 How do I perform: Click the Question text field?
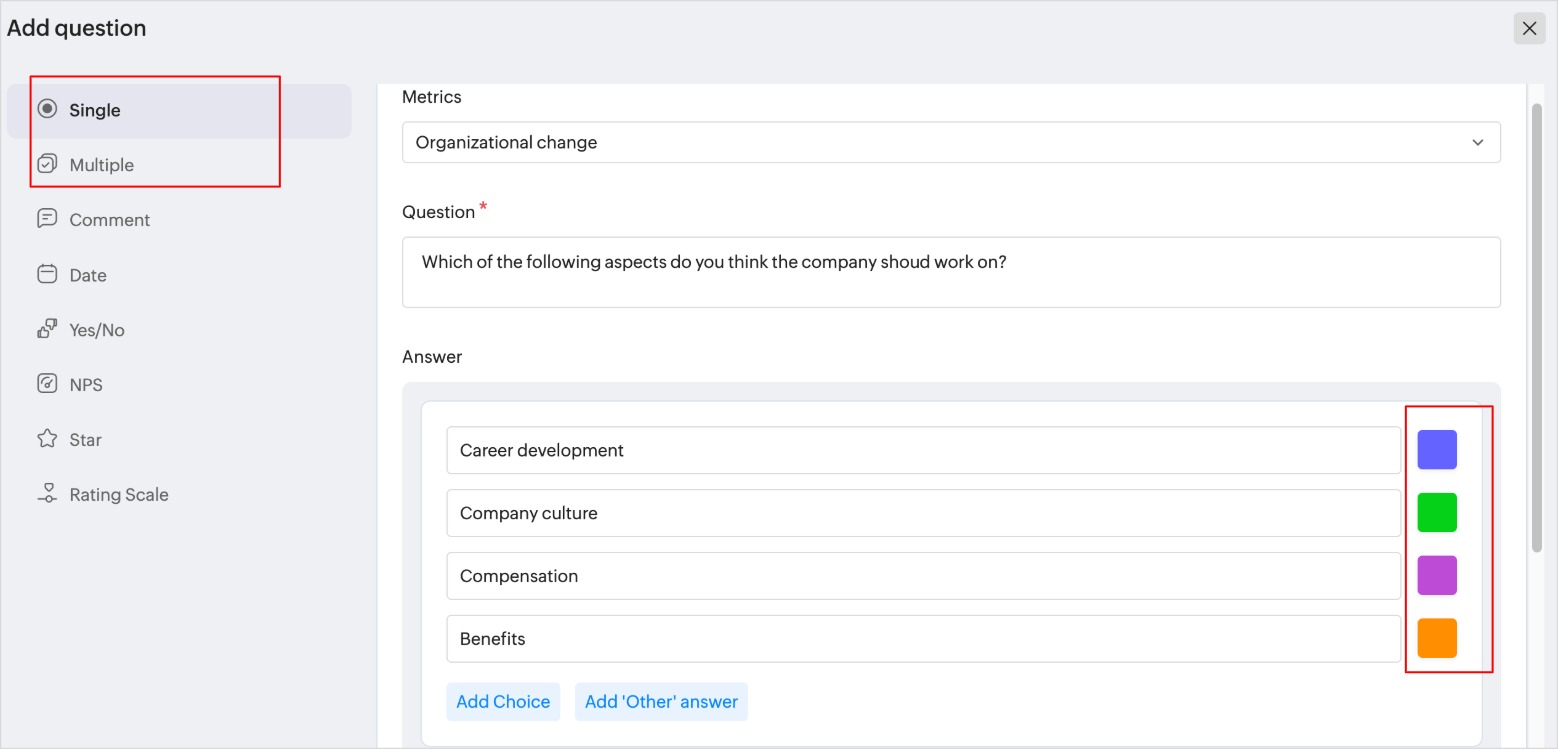pos(950,272)
